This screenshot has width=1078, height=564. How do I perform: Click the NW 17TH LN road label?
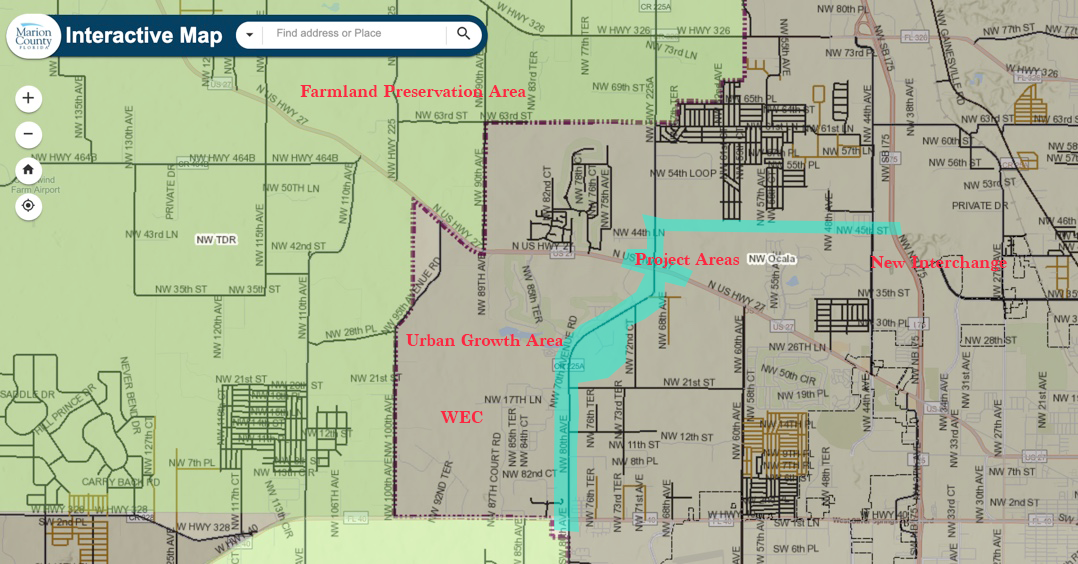coord(513,400)
